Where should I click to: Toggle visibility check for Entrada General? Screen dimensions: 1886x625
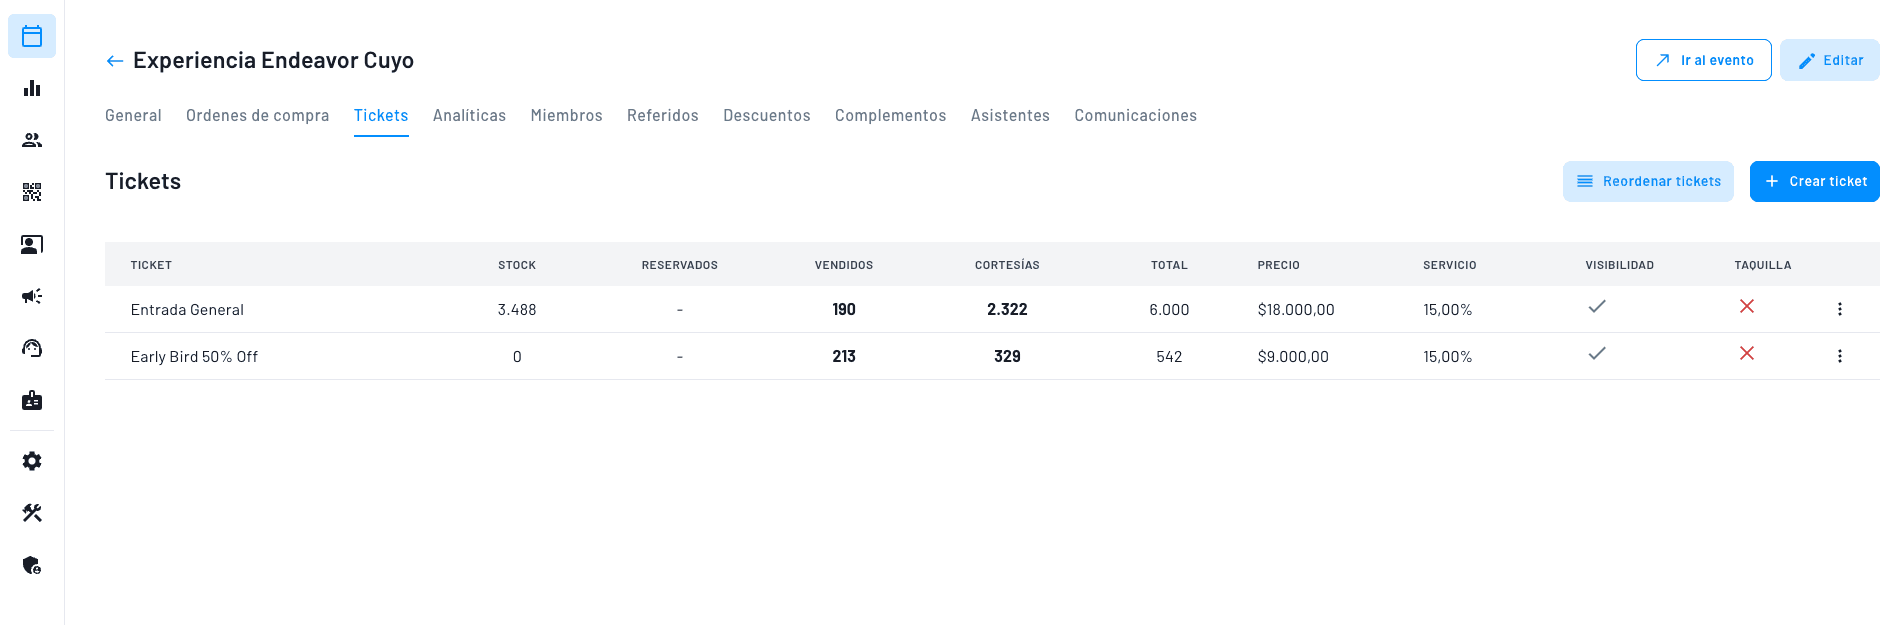click(1597, 306)
